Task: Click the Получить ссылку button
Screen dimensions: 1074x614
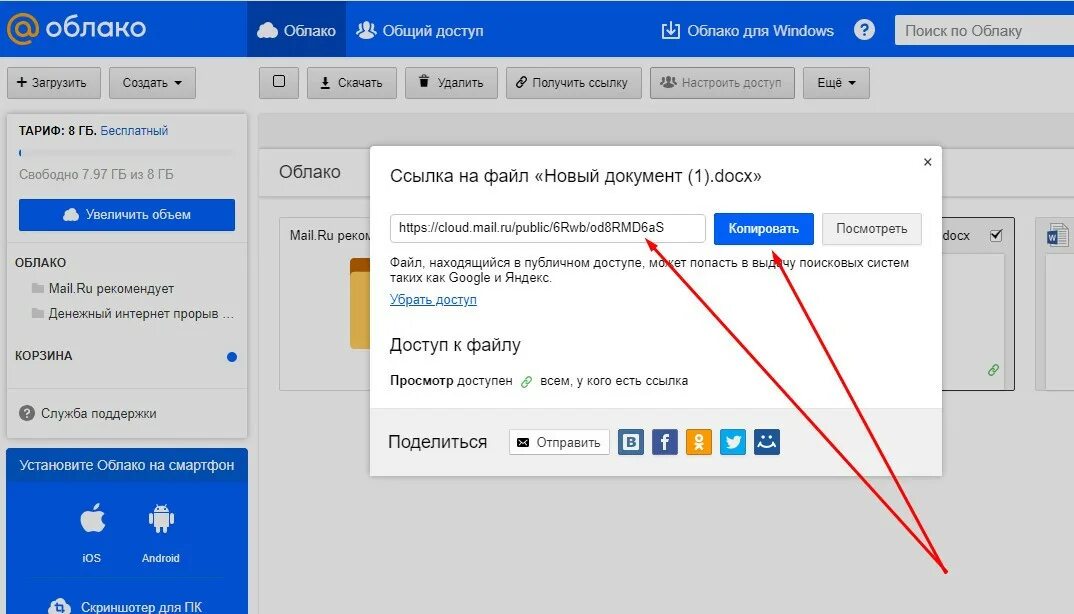Action: 574,83
